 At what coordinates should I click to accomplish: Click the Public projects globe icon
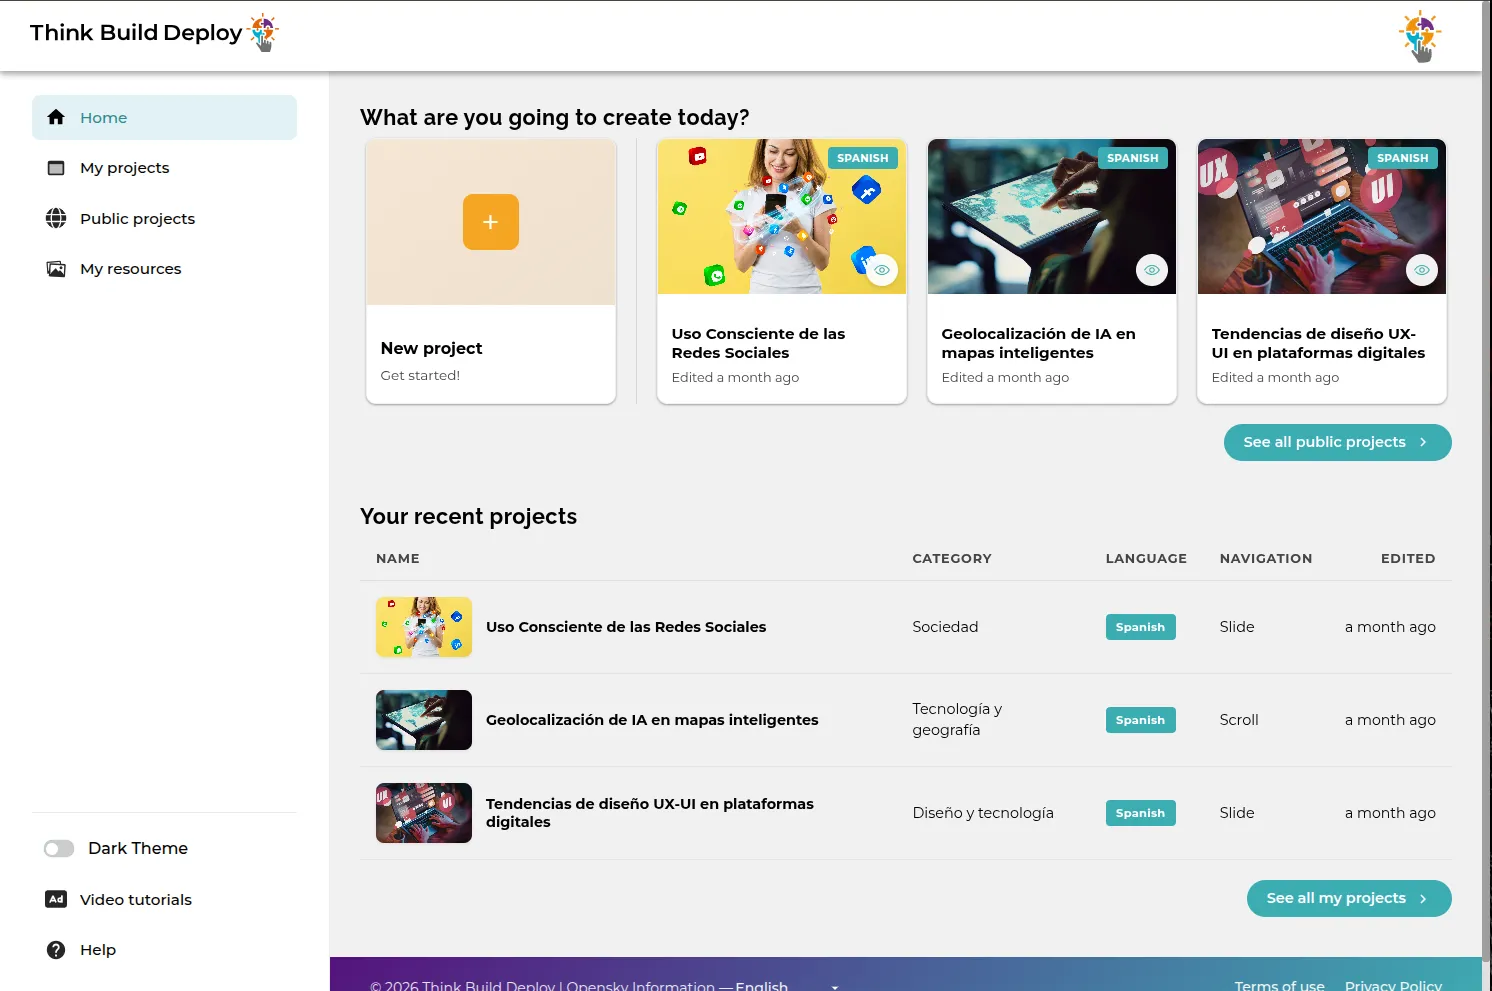[x=56, y=218]
